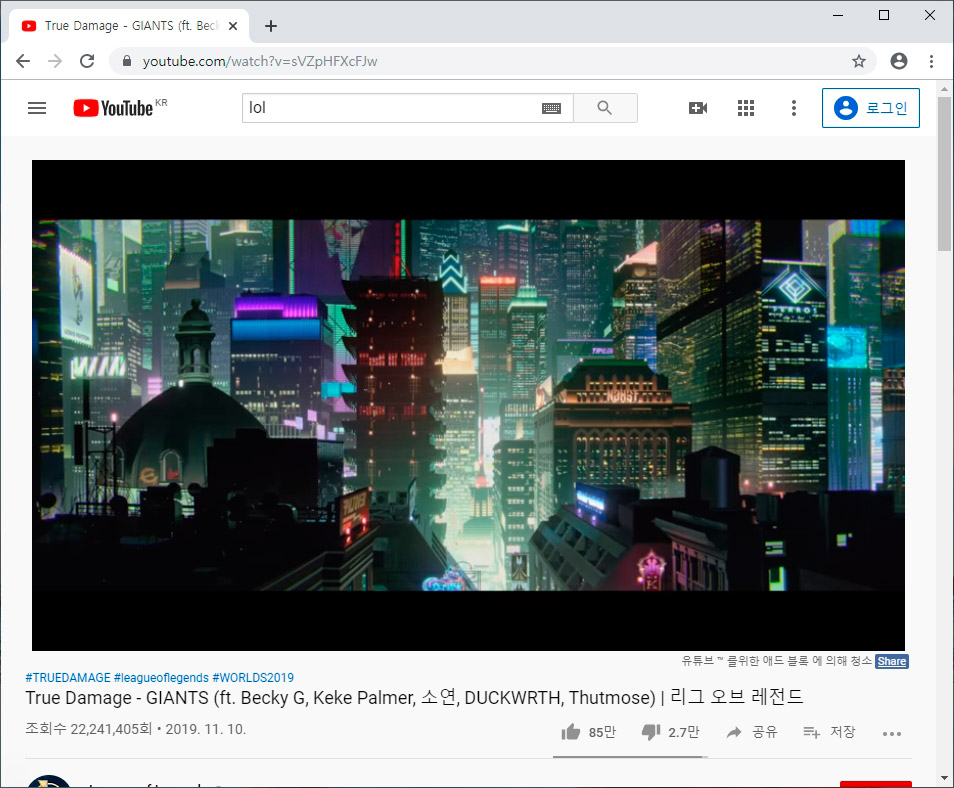Screen dimensions: 954x788
Task: Open the #leagueoflegends hashtag link
Action: [161, 677]
